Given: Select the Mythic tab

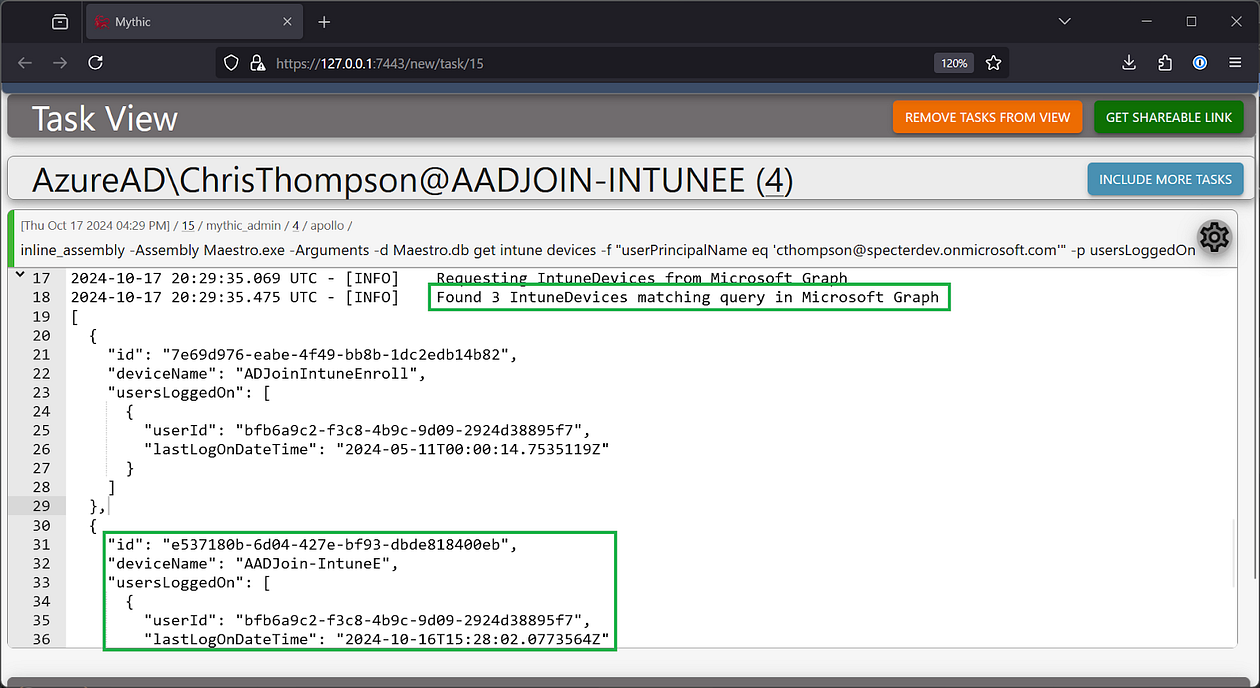Looking at the screenshot, I should coord(194,22).
